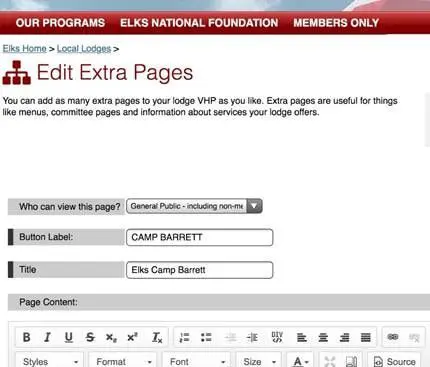Click the 'Edit Extra Pages' heading
Image resolution: width=430 pixels, height=367 pixels.
click(115, 72)
